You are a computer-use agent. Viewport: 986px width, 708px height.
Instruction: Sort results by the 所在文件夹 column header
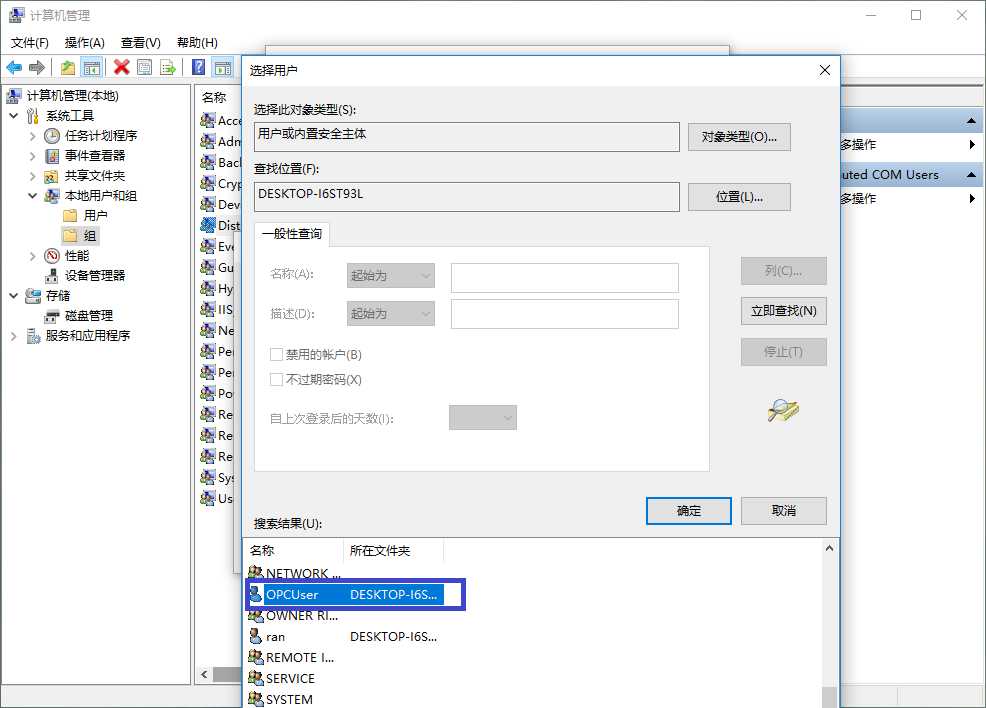click(393, 550)
